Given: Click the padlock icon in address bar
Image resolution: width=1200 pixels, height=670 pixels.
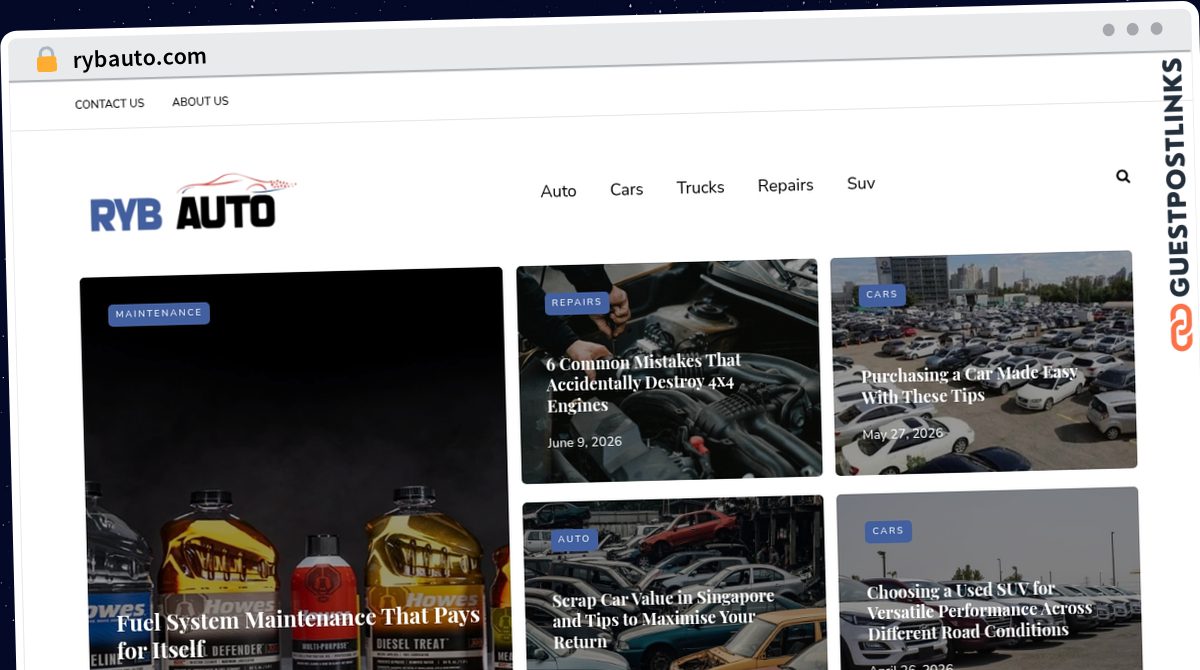Looking at the screenshot, I should pos(47,60).
